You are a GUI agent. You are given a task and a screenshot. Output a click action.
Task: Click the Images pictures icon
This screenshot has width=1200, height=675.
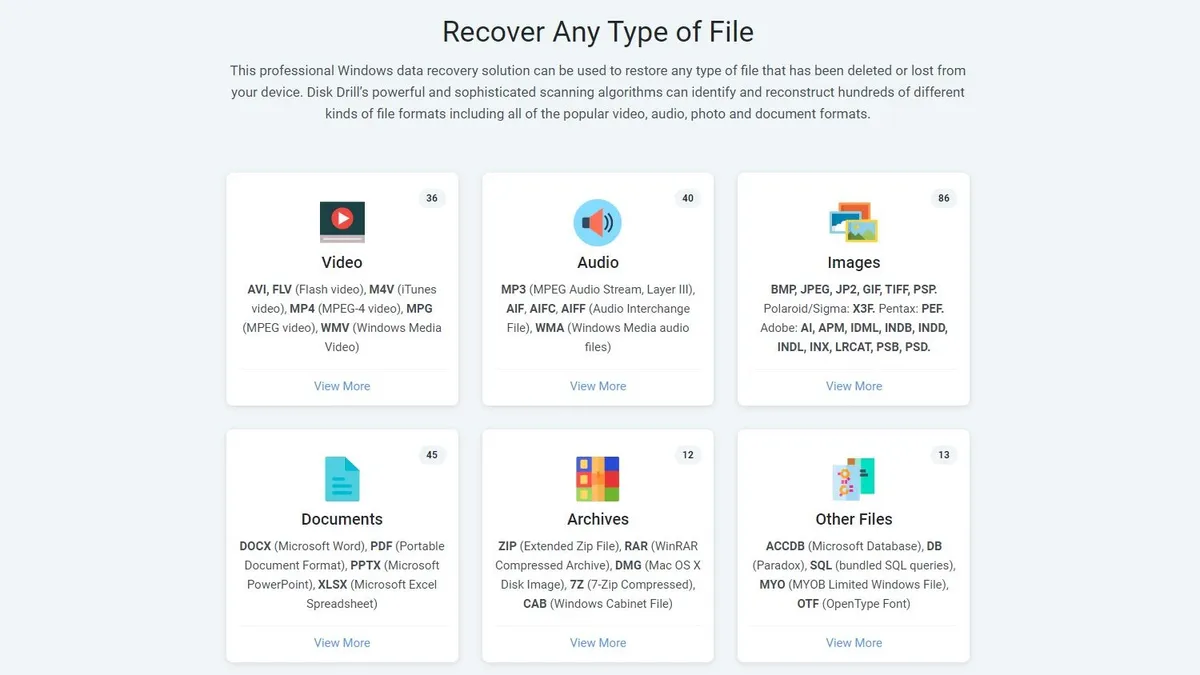click(x=854, y=222)
